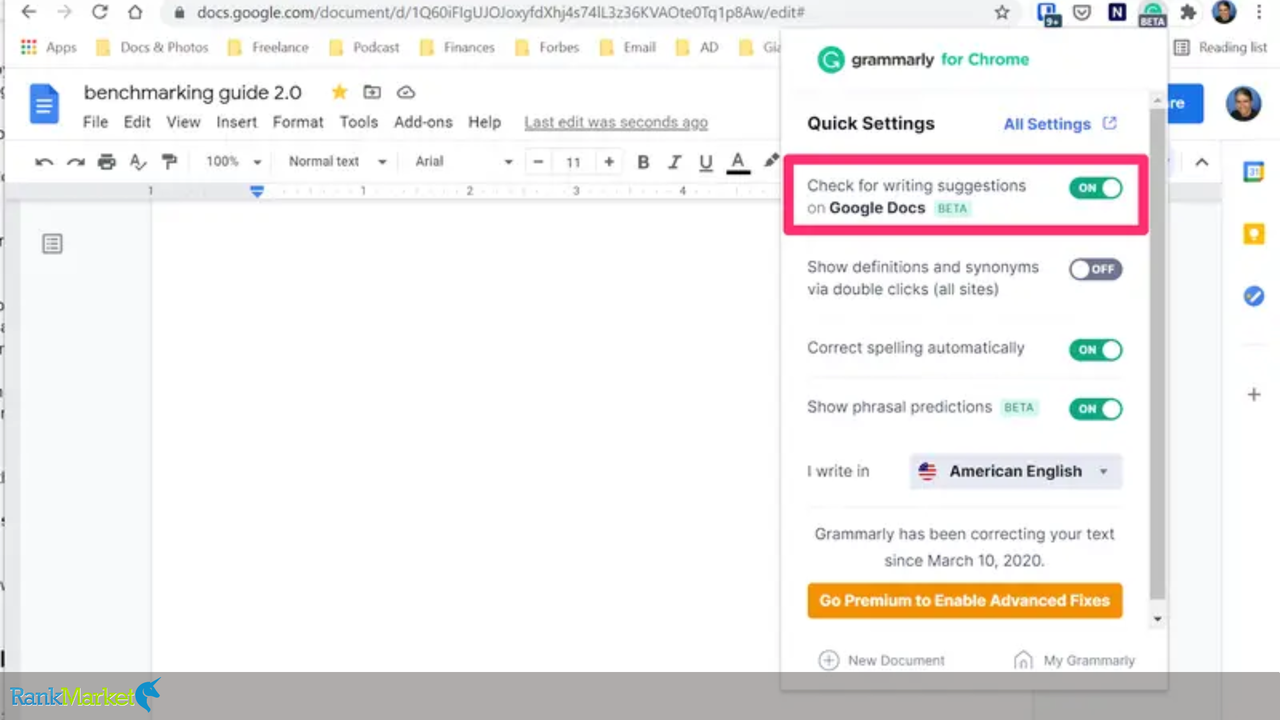The height and width of the screenshot is (720, 1280).
Task: Open the Chrome three-dot menu
Action: tap(1259, 12)
